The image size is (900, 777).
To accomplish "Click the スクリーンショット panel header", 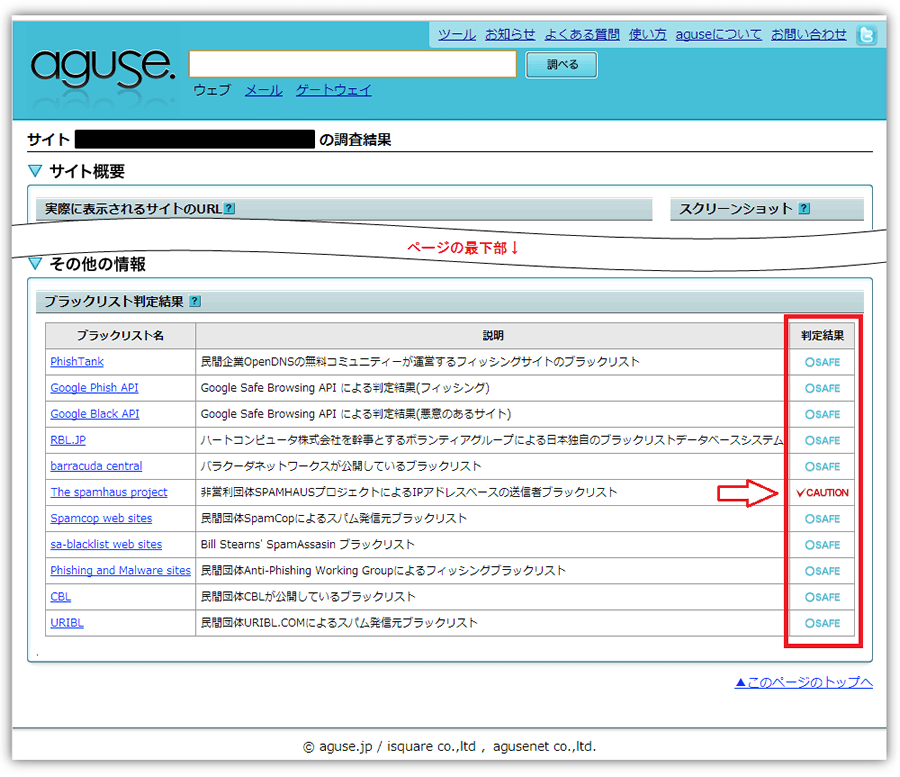I will tap(767, 209).
